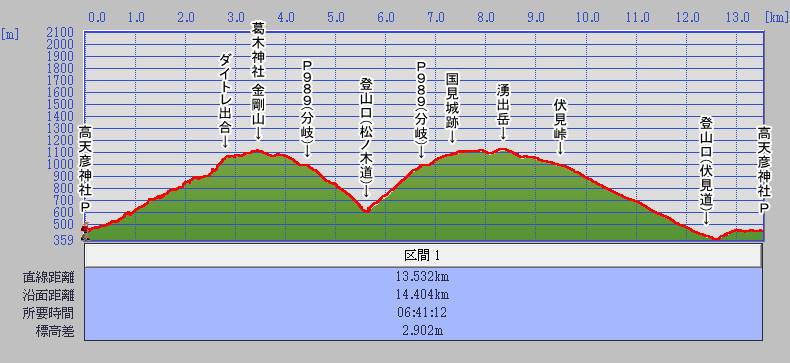Click the 0.0 distance axis label
The width and height of the screenshot is (790, 363).
(x=97, y=17)
